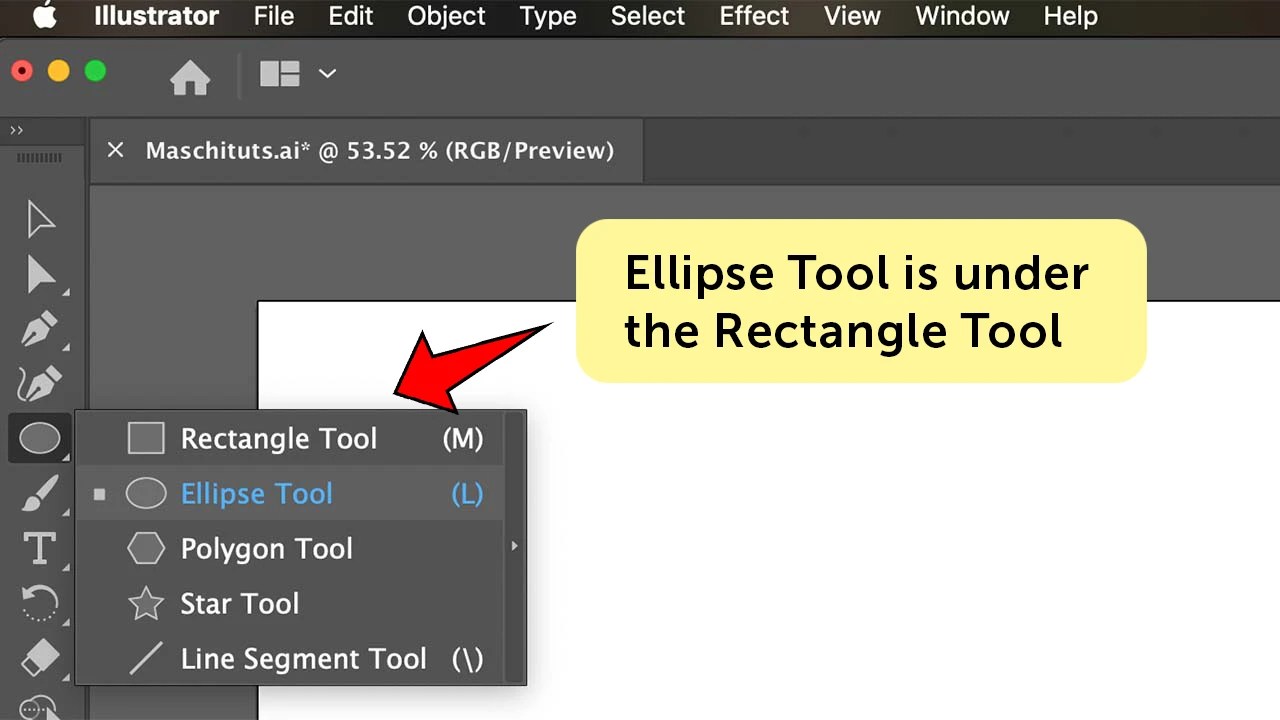1280x720 pixels.
Task: Open the Select menu
Action: point(648,16)
